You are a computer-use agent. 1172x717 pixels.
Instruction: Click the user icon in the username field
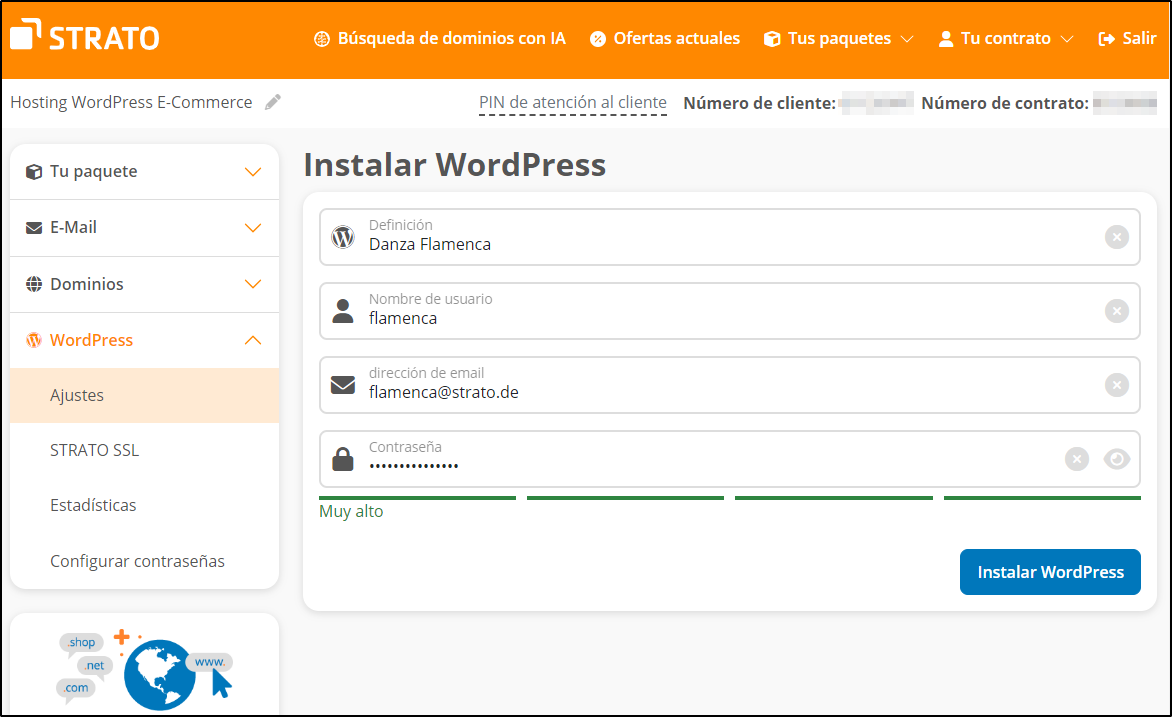344,311
